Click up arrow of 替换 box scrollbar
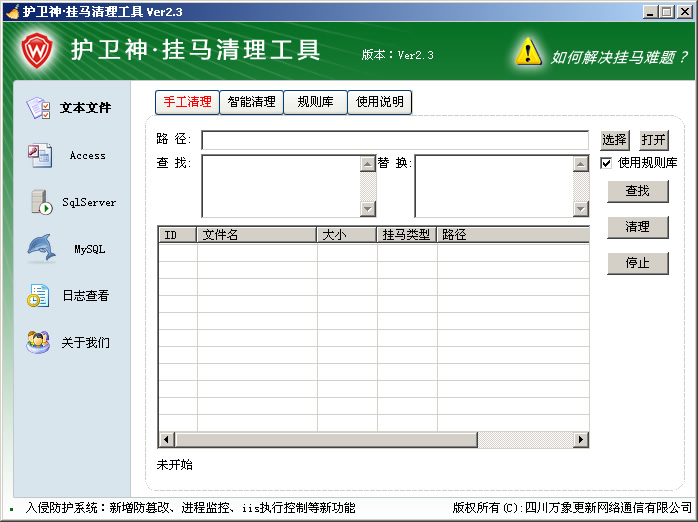698x522 pixels. click(580, 164)
